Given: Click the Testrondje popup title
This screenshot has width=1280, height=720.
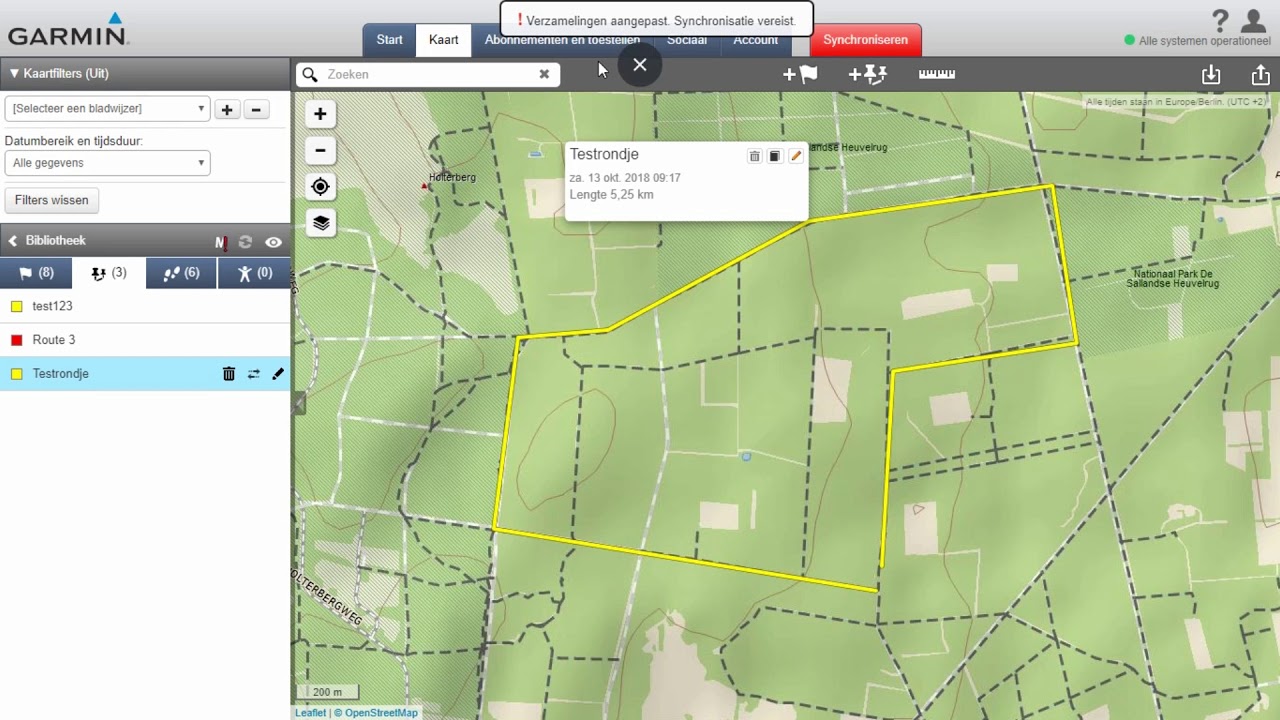Looking at the screenshot, I should [x=604, y=154].
